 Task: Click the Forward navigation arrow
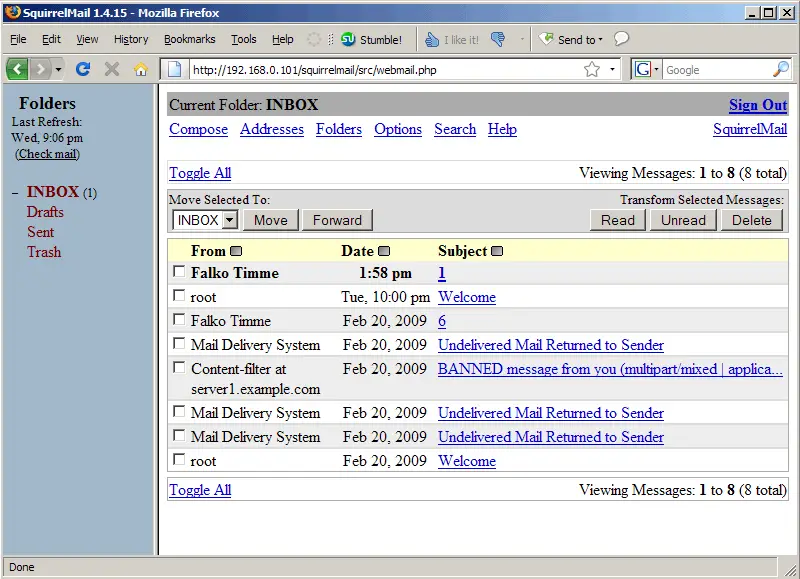point(40,69)
